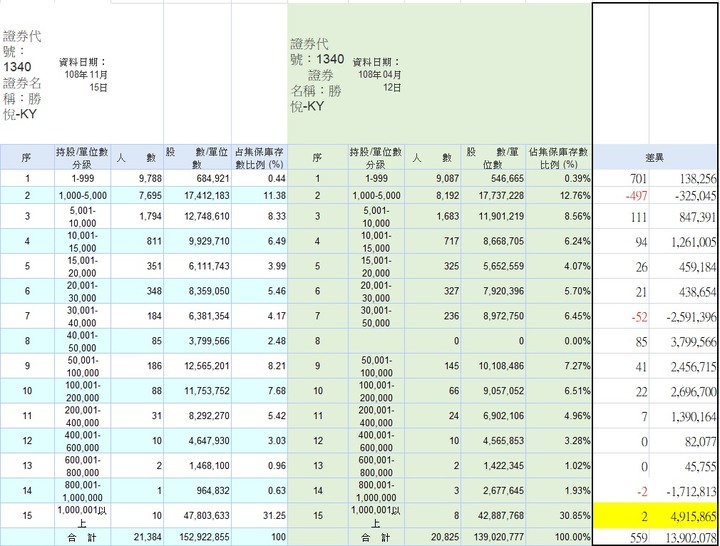
Task: Select the cell 1,422,345
Action: [493, 465]
